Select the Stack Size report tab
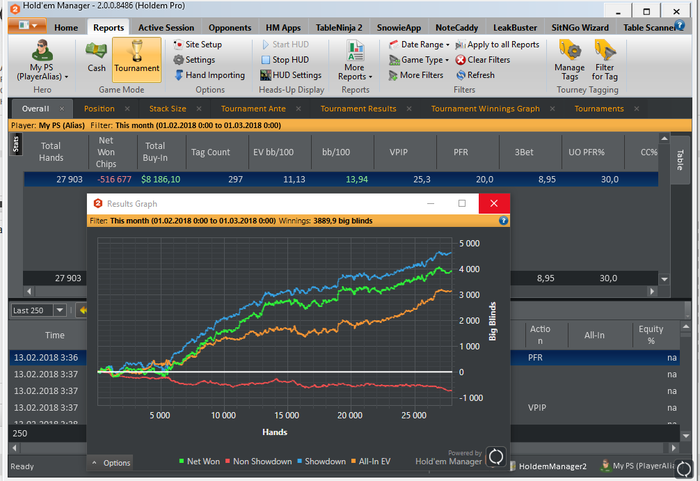Image resolution: width=700 pixels, height=481 pixels. point(167,109)
